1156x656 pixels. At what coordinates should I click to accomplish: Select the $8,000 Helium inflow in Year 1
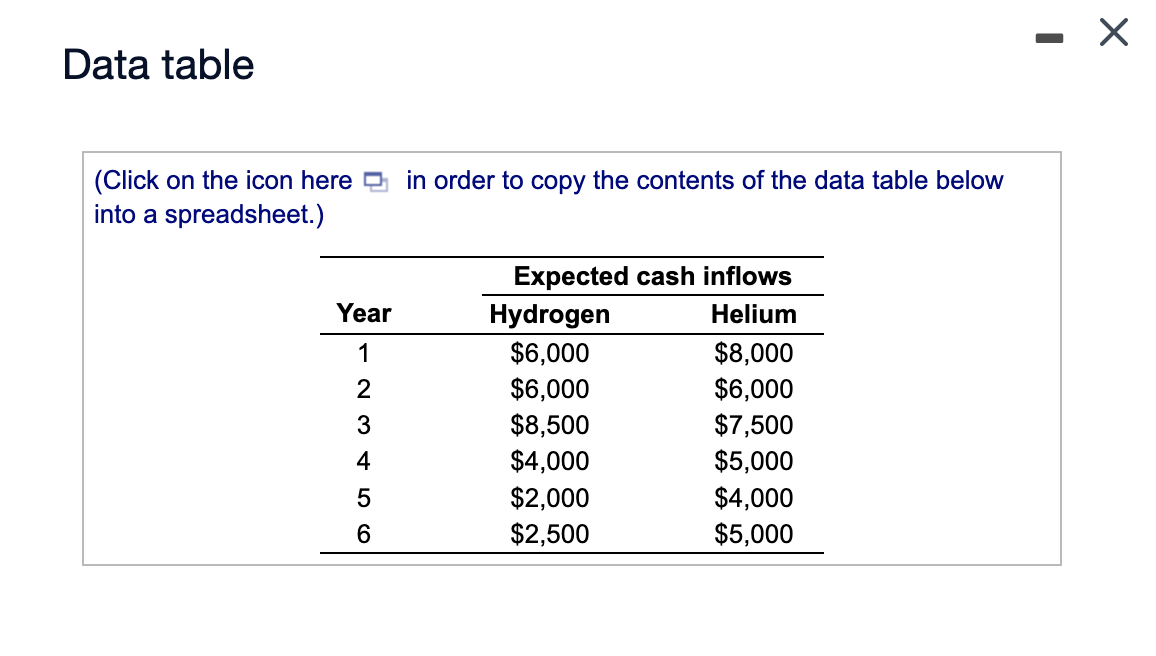pos(753,352)
